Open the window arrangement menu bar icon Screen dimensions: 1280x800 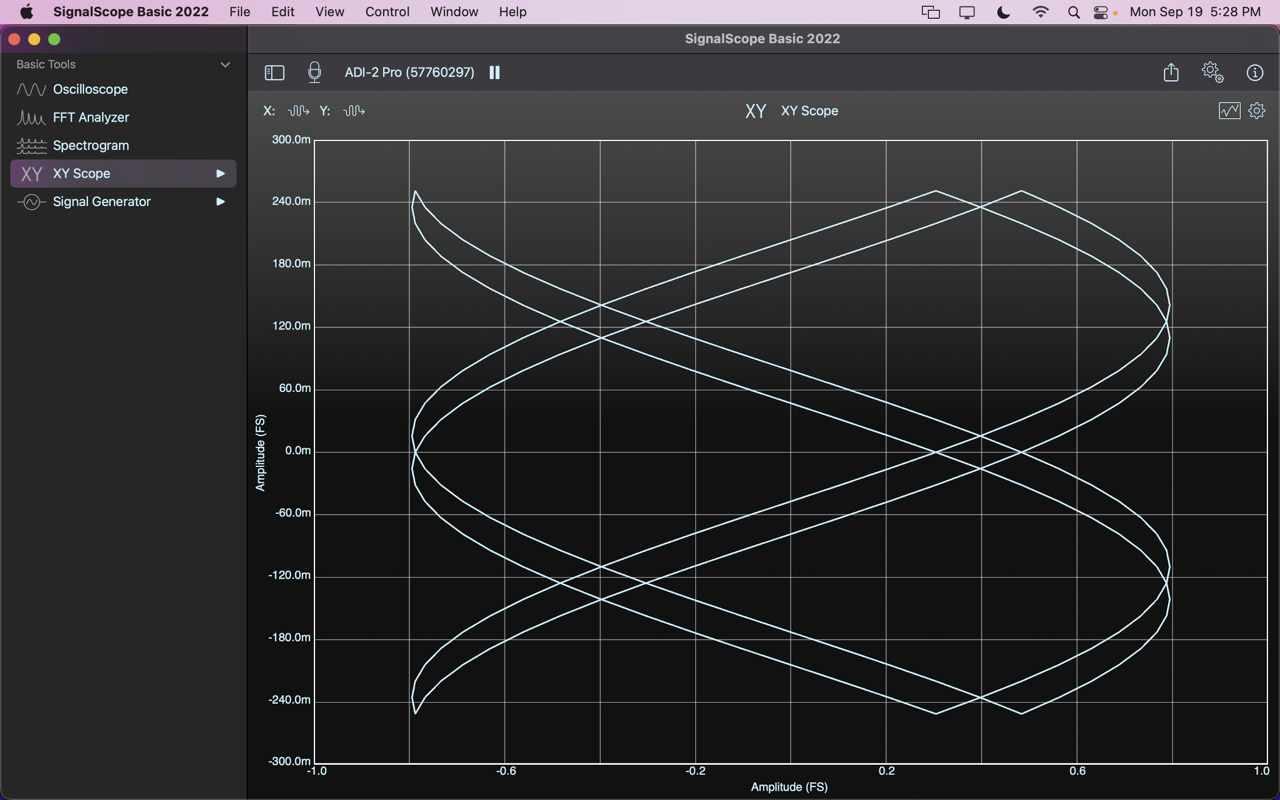[x=931, y=12]
